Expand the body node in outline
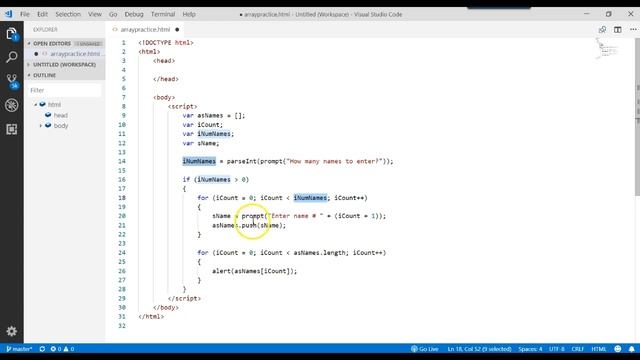This screenshot has height=360, width=640. 41,126
